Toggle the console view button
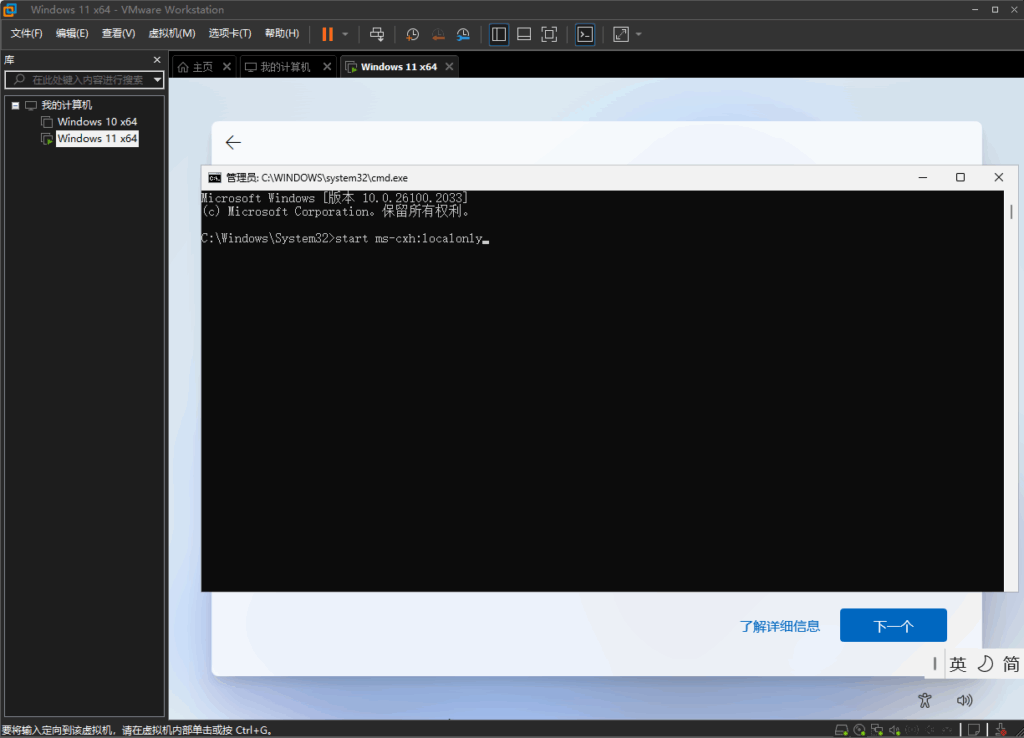1024x738 pixels. (x=585, y=34)
